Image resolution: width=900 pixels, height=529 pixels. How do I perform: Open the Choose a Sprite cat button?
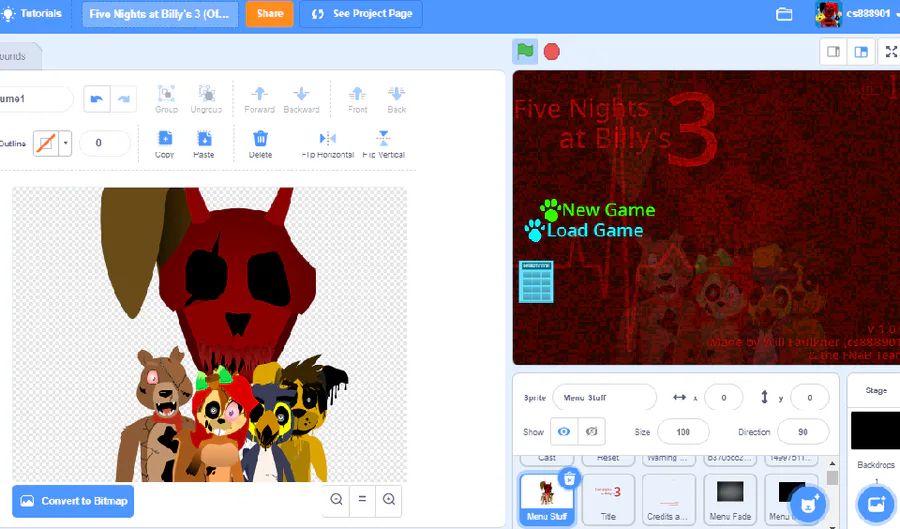809,504
